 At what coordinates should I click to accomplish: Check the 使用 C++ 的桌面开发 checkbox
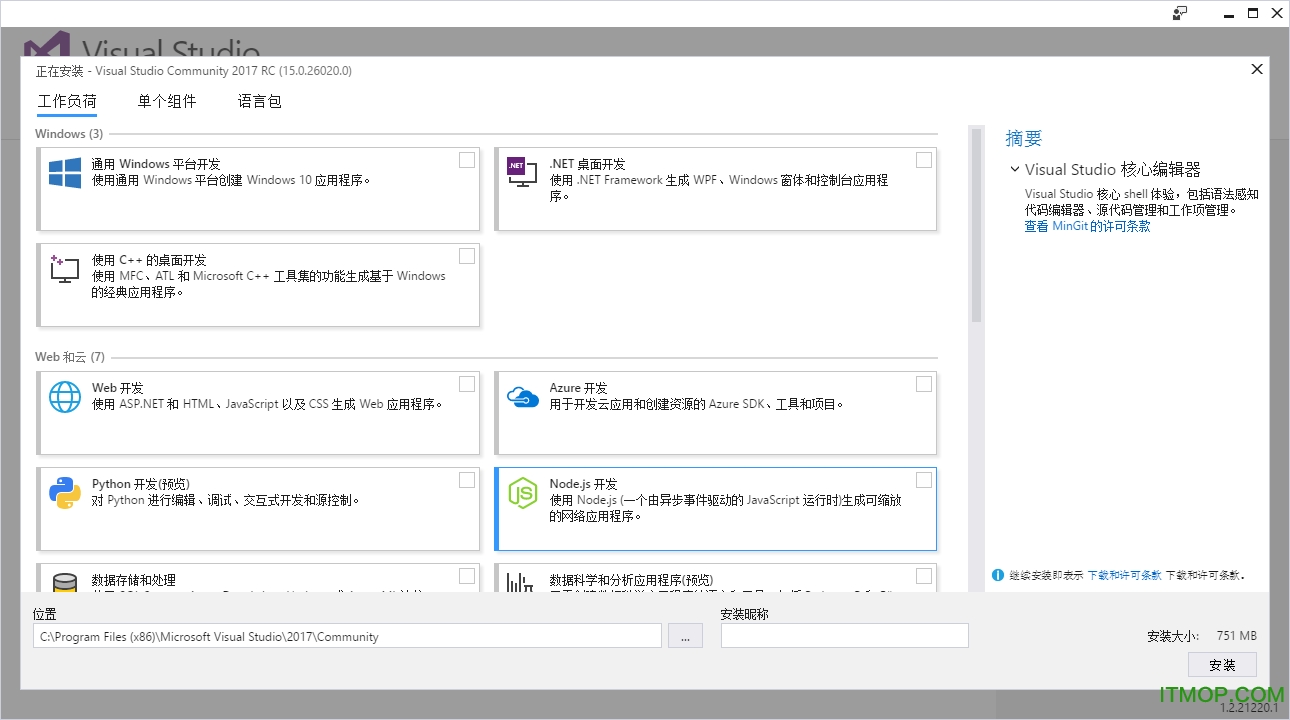467,256
